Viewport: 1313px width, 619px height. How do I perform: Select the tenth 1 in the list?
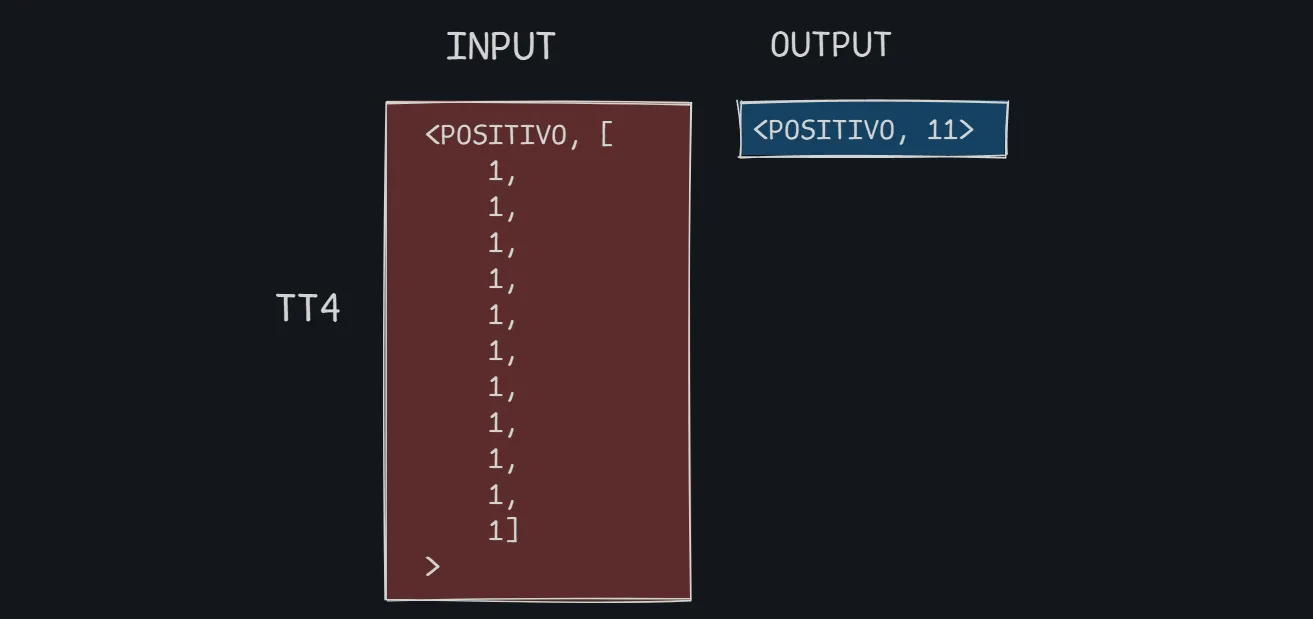(x=495, y=496)
